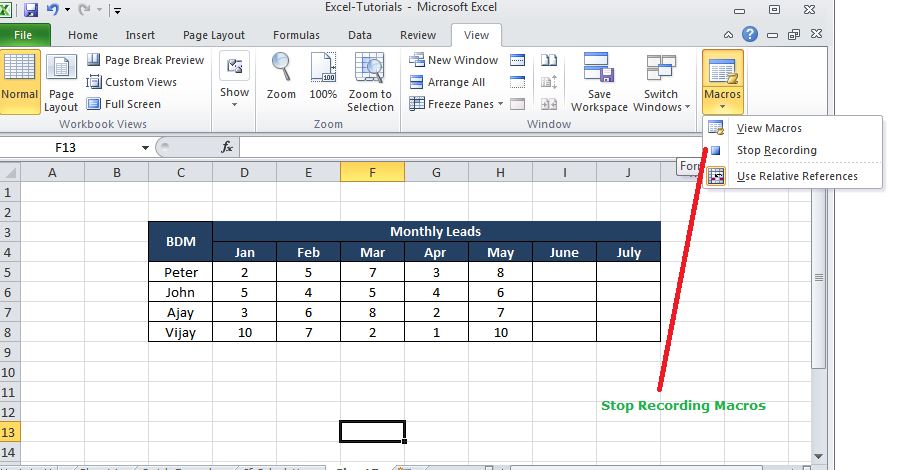Close the workbook window with the X icon
This screenshot has width=899, height=470.
[816, 34]
